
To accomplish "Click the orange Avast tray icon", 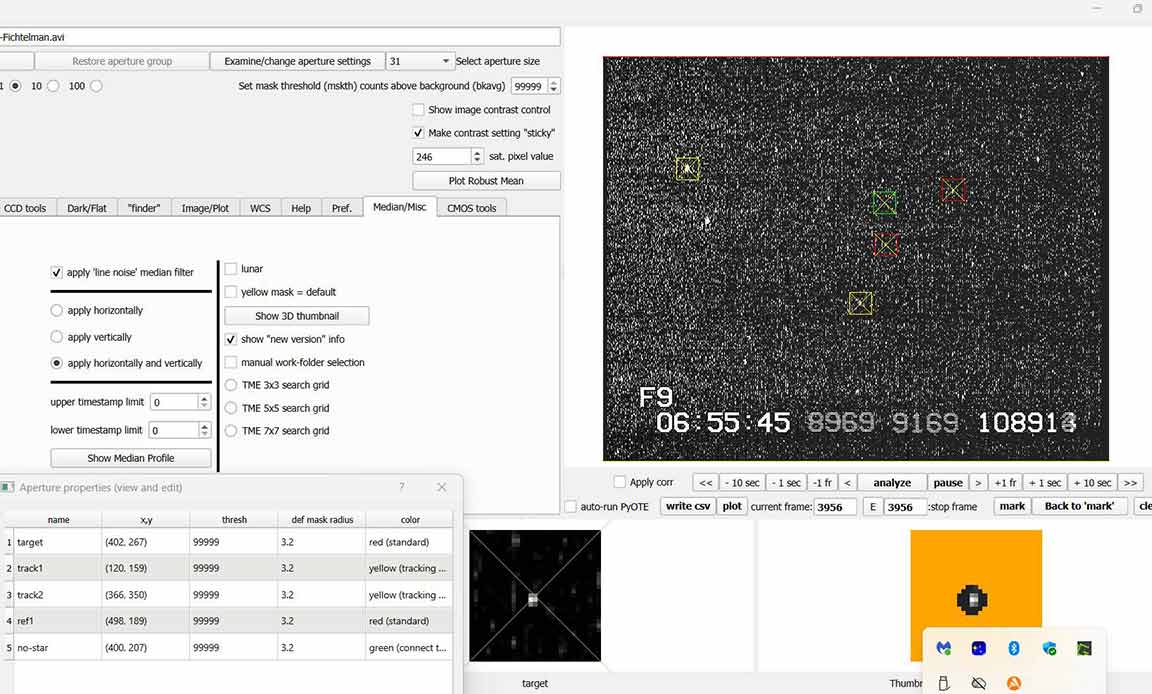I will click(x=1014, y=683).
